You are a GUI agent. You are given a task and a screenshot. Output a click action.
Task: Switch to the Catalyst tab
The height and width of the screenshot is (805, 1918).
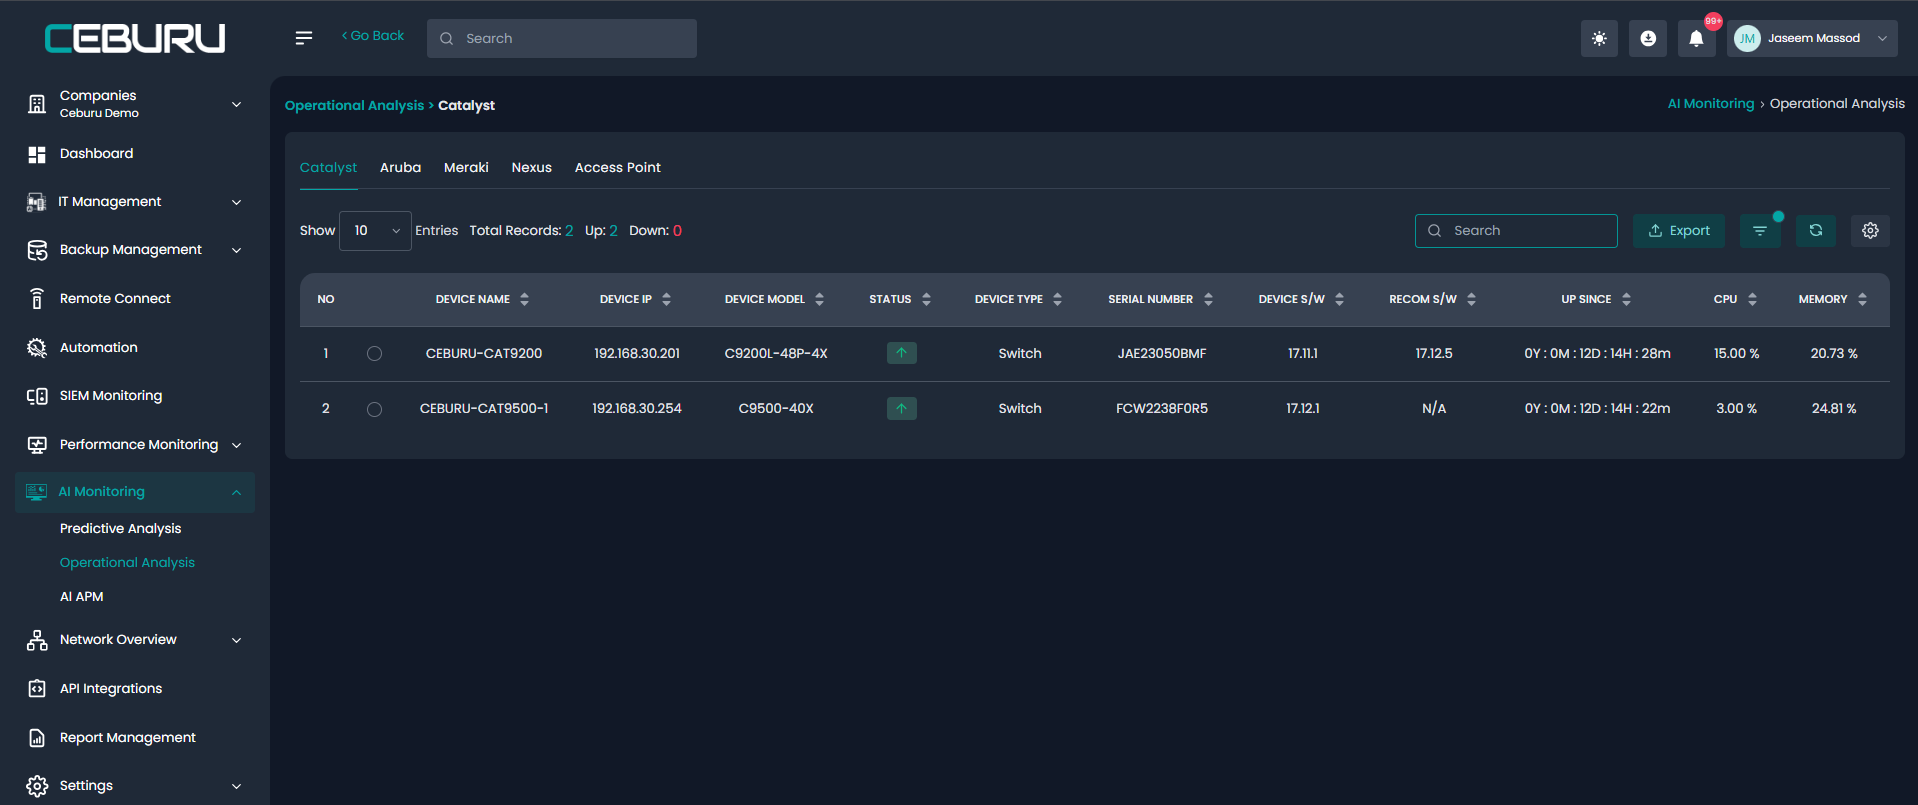pos(328,167)
